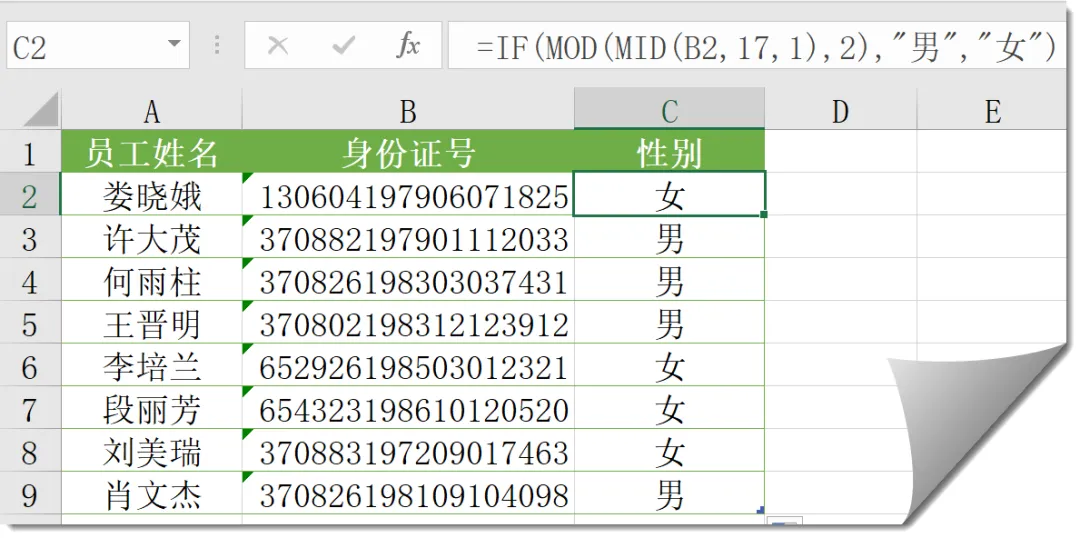Select ID cell 654323198610120520
The height and width of the screenshot is (538, 1080).
point(408,408)
